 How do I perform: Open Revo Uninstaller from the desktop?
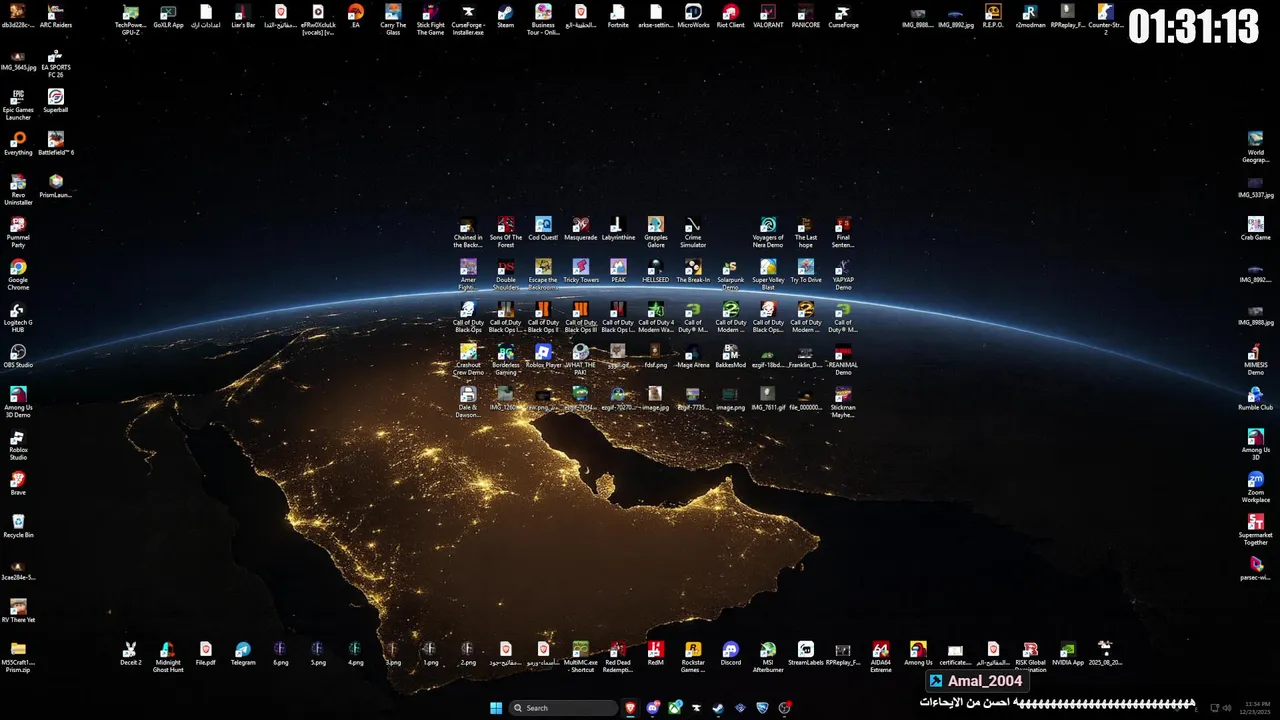(18, 189)
